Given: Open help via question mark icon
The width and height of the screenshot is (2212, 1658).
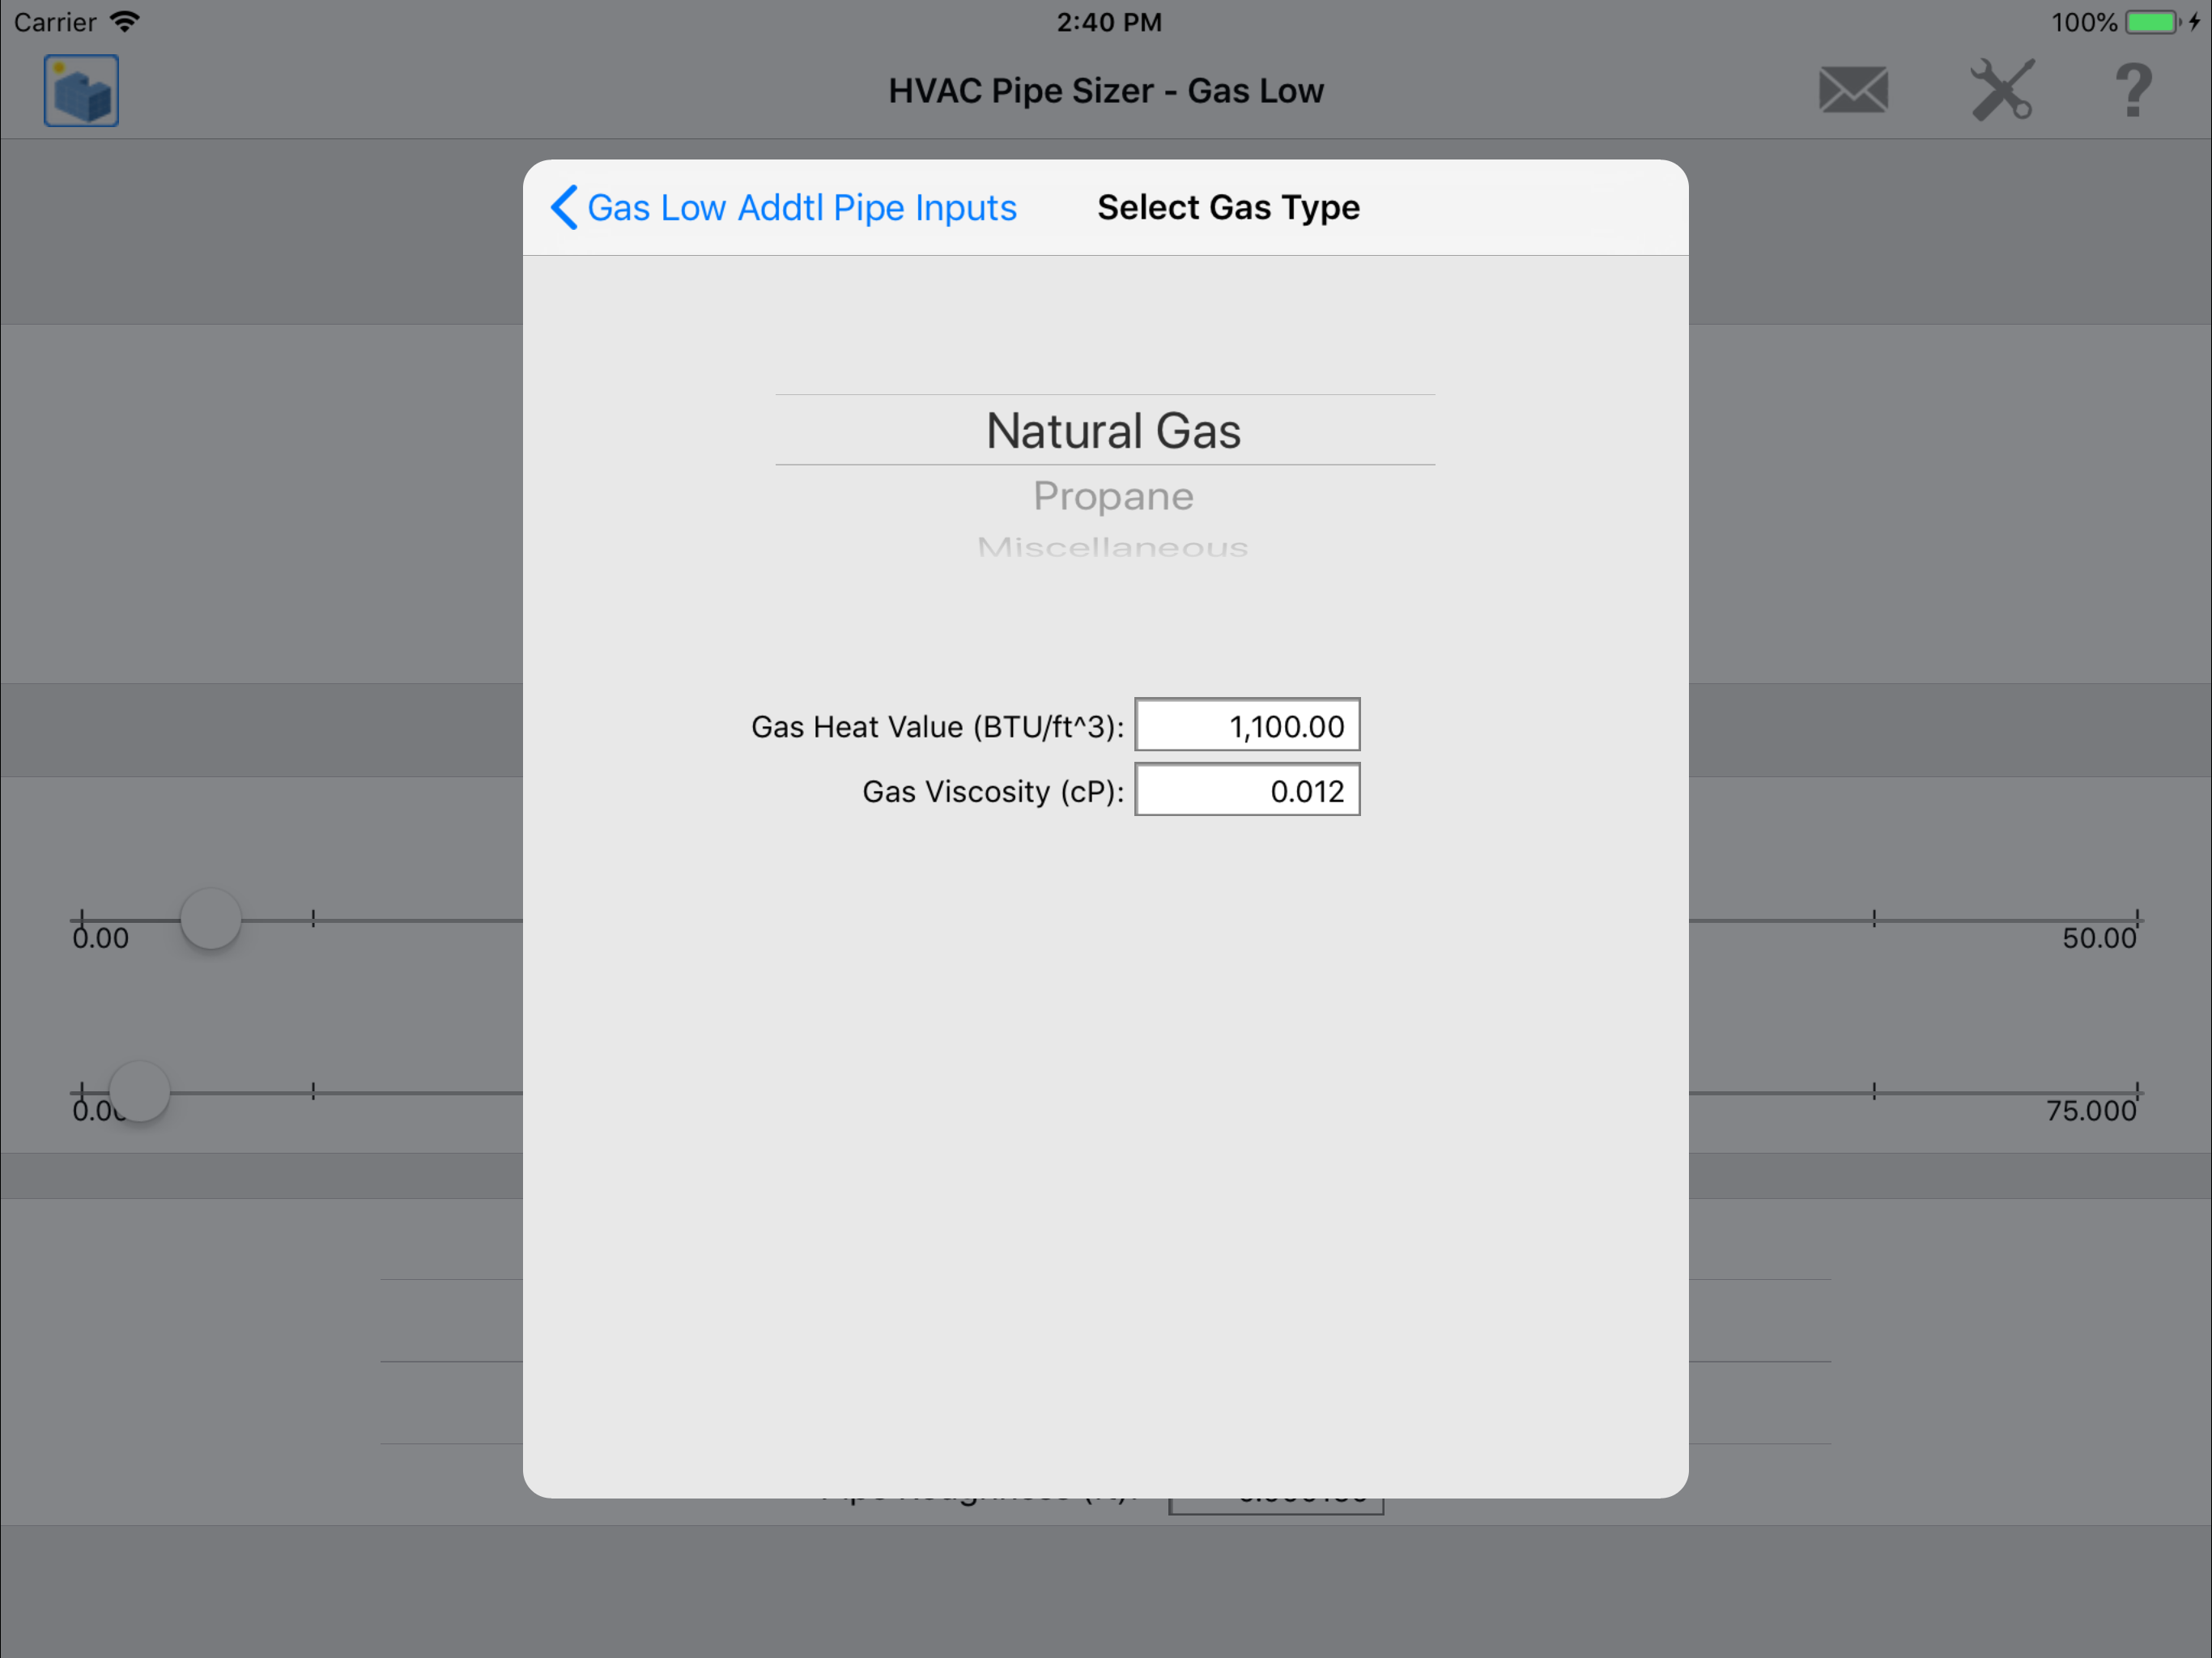Looking at the screenshot, I should pyautogui.click(x=2133, y=91).
